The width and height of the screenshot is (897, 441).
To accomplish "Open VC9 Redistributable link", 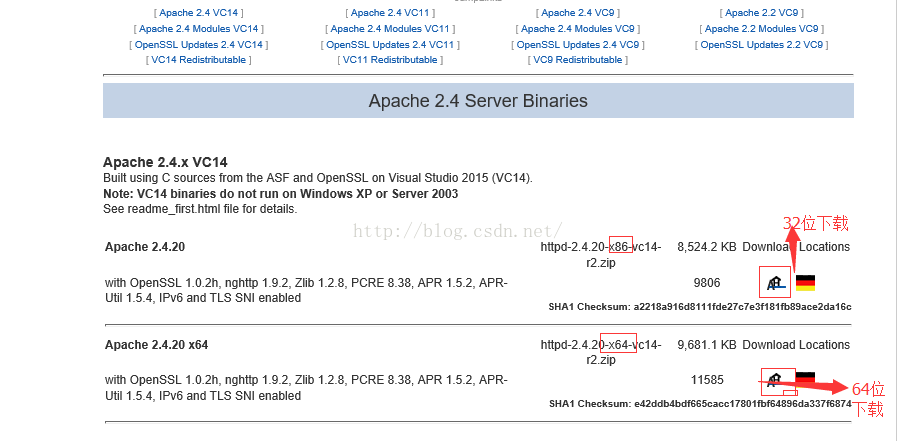I will click(578, 60).
